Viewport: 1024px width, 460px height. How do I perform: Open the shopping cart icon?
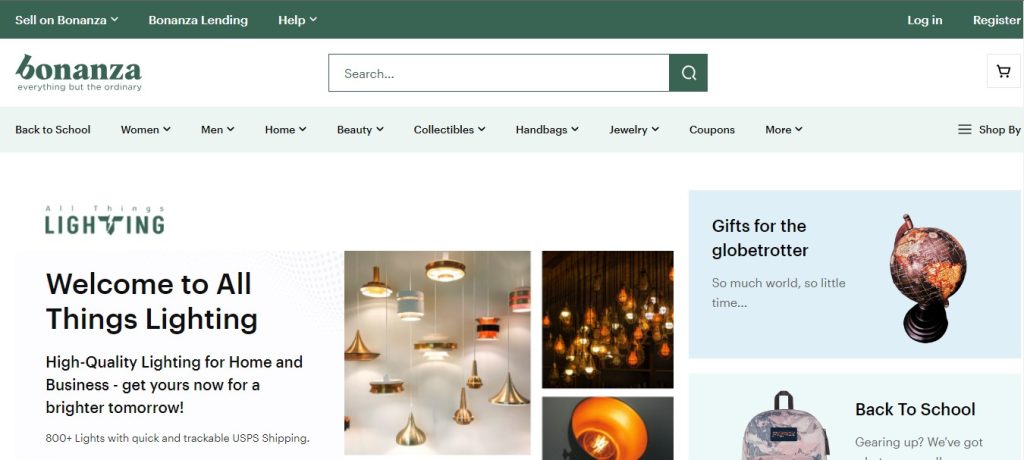[x=1003, y=71]
